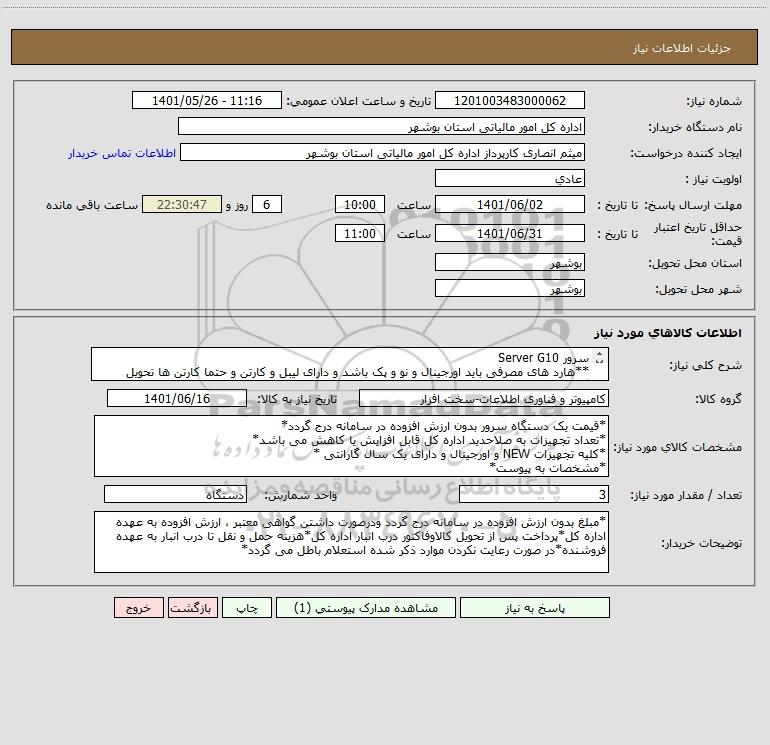Click the واحد شمارش دستگاه field
770x745 pixels.
click(175, 495)
